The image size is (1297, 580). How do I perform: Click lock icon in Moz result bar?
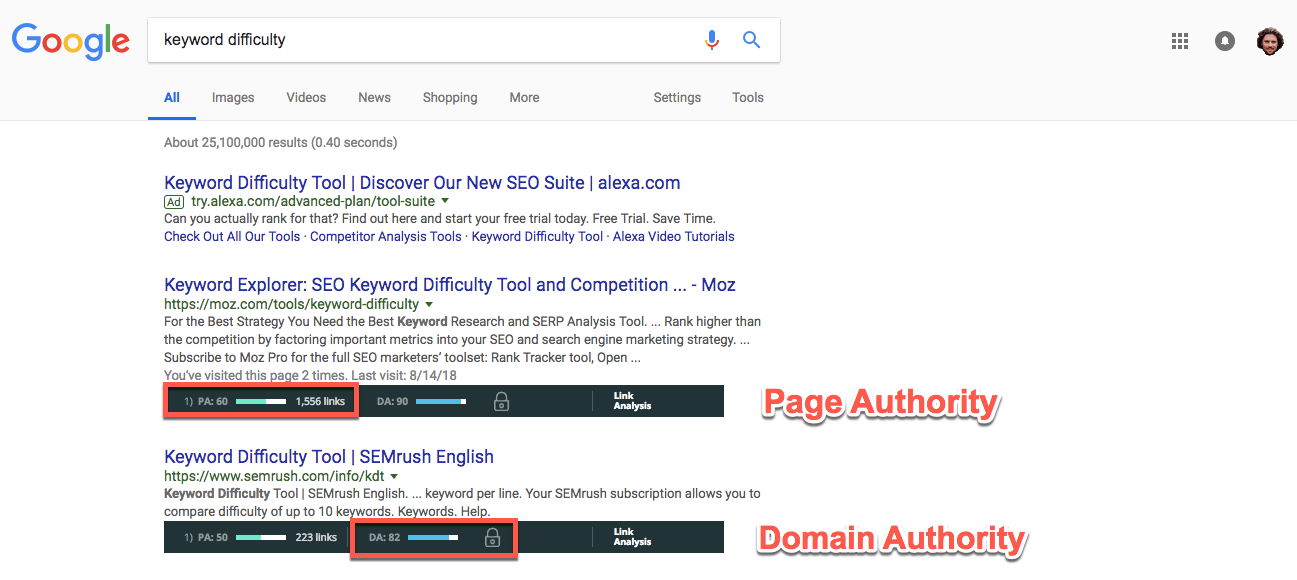(x=502, y=402)
